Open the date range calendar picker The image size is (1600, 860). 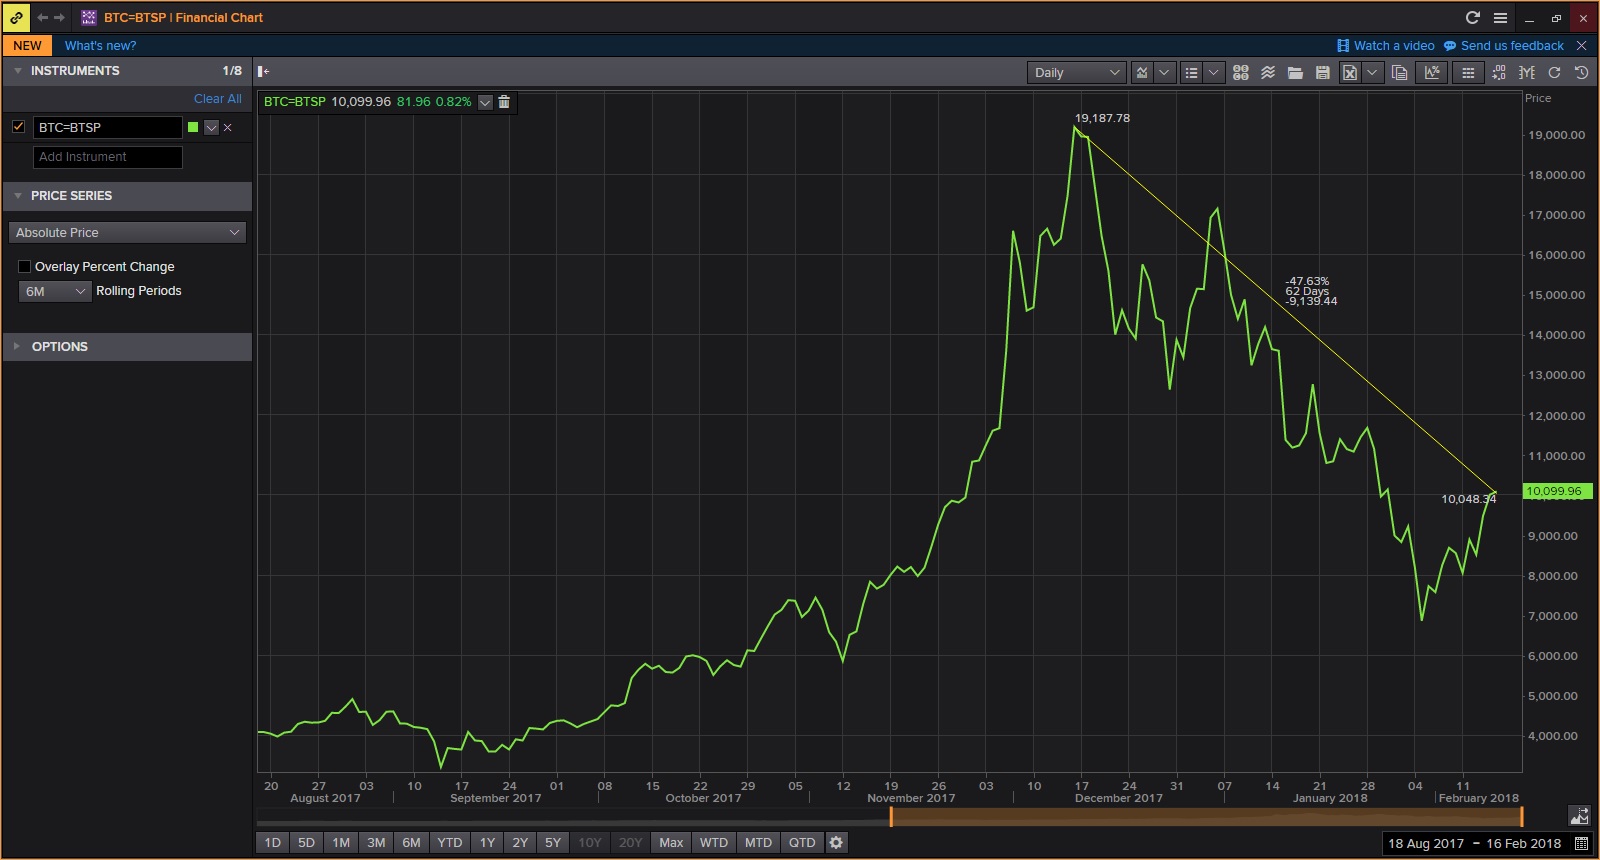tap(1581, 843)
